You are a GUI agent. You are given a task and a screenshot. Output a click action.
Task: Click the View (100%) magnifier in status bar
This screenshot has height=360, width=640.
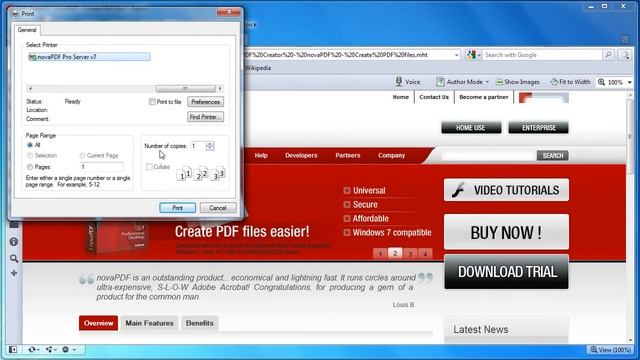pos(594,349)
